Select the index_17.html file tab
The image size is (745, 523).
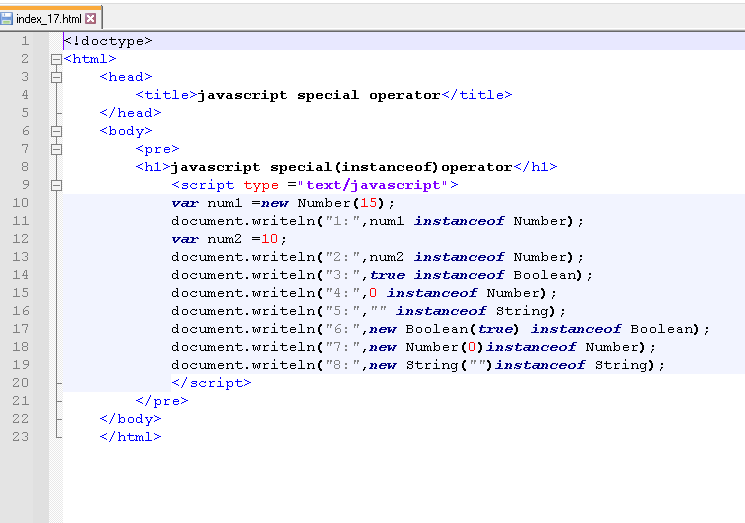point(48,19)
